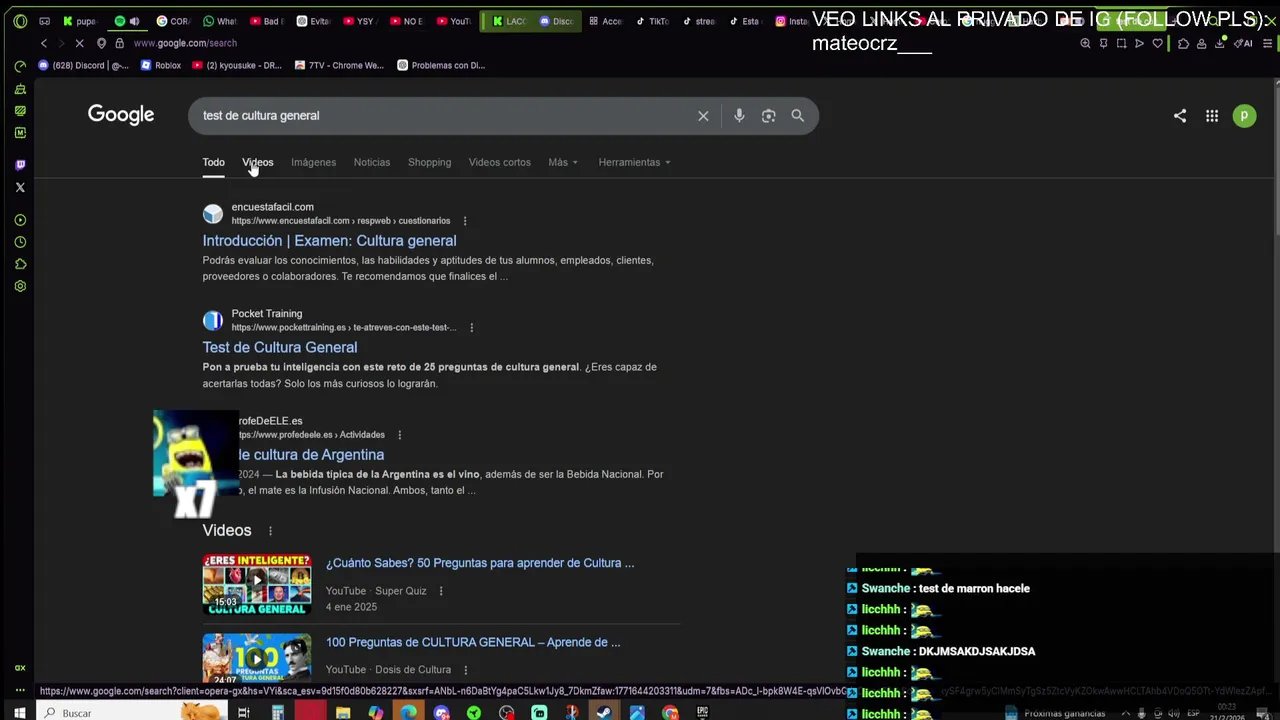The image size is (1280, 720).
Task: Open options menu for ProfeDeELE result
Action: pos(399,435)
